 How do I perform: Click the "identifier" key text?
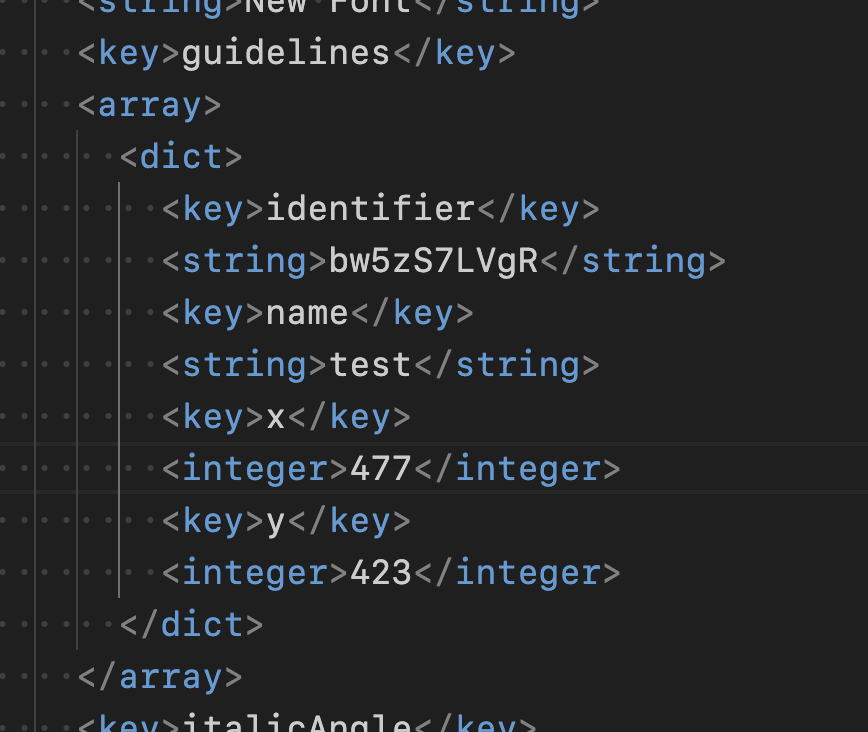click(370, 209)
